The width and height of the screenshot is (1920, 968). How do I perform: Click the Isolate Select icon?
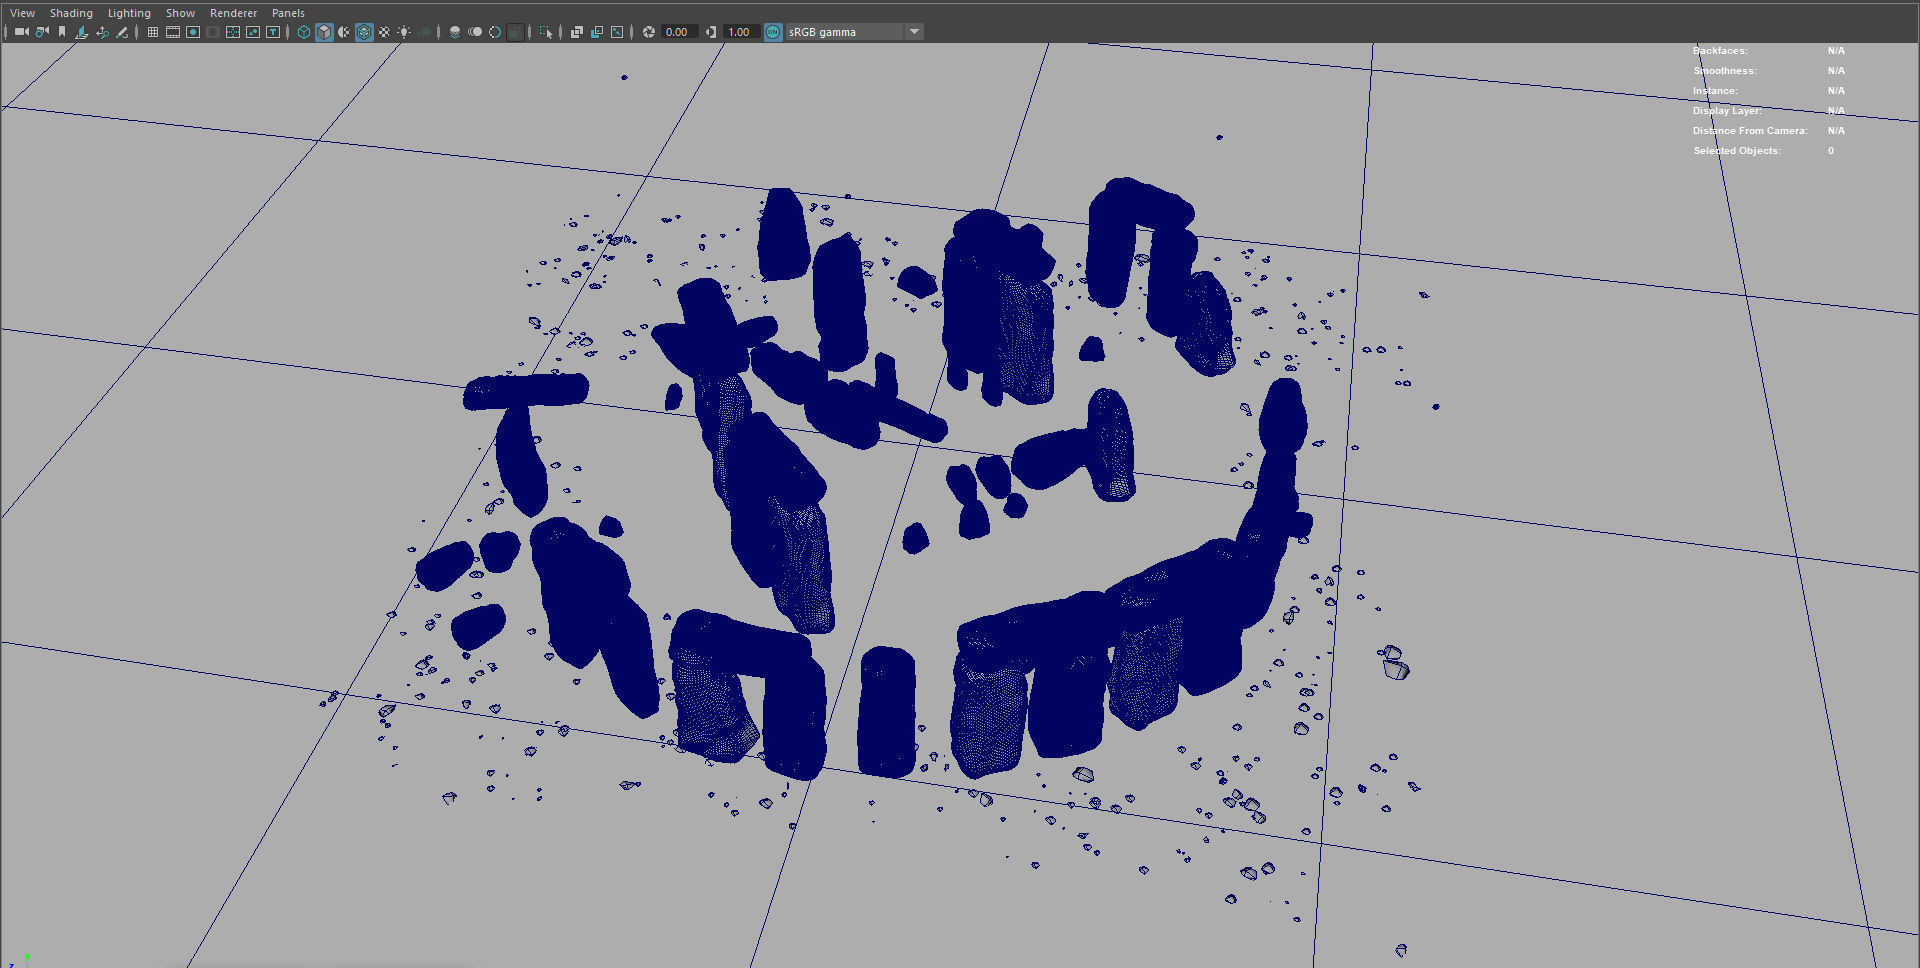(546, 32)
